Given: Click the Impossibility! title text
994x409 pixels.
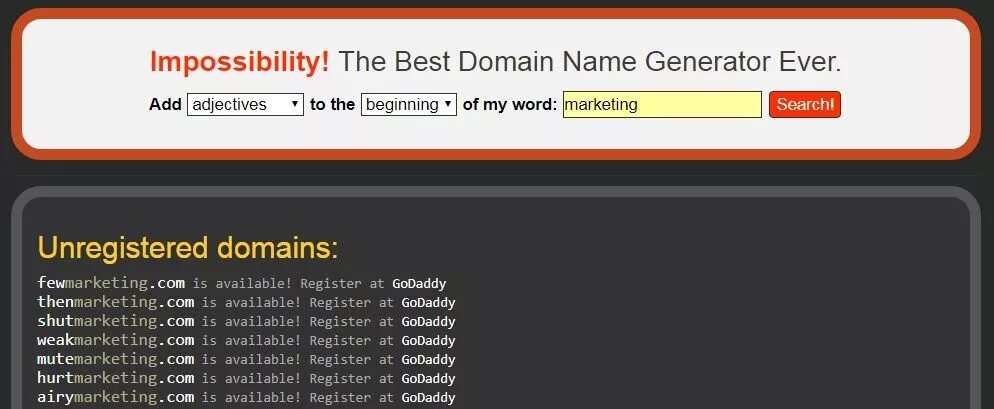Looking at the screenshot, I should click(240, 62).
